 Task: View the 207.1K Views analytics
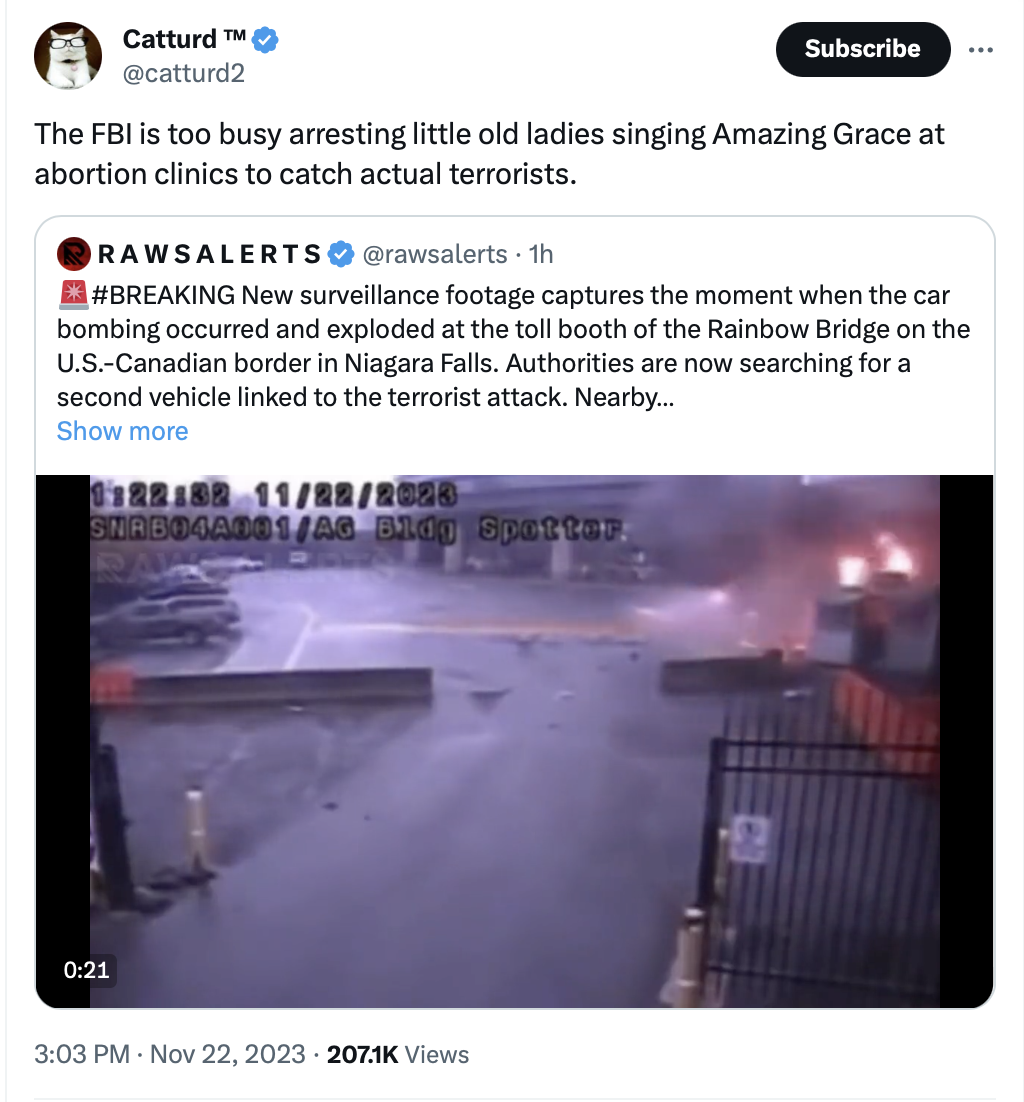(398, 1054)
